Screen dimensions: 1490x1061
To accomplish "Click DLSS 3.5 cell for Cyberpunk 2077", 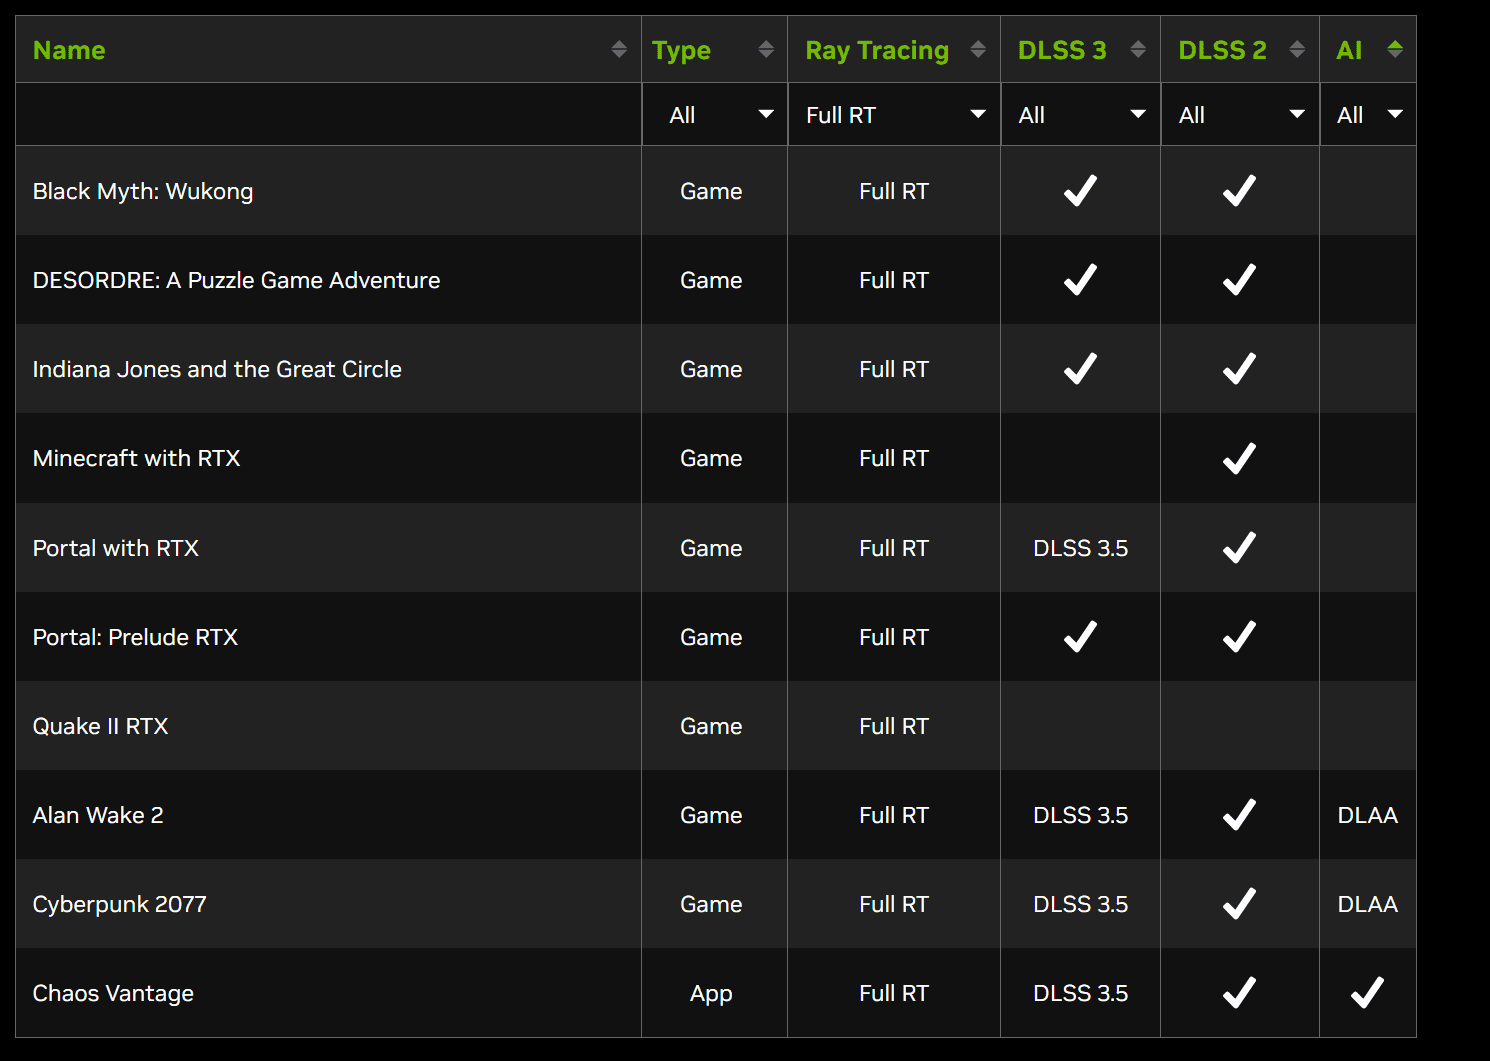I will (1080, 904).
